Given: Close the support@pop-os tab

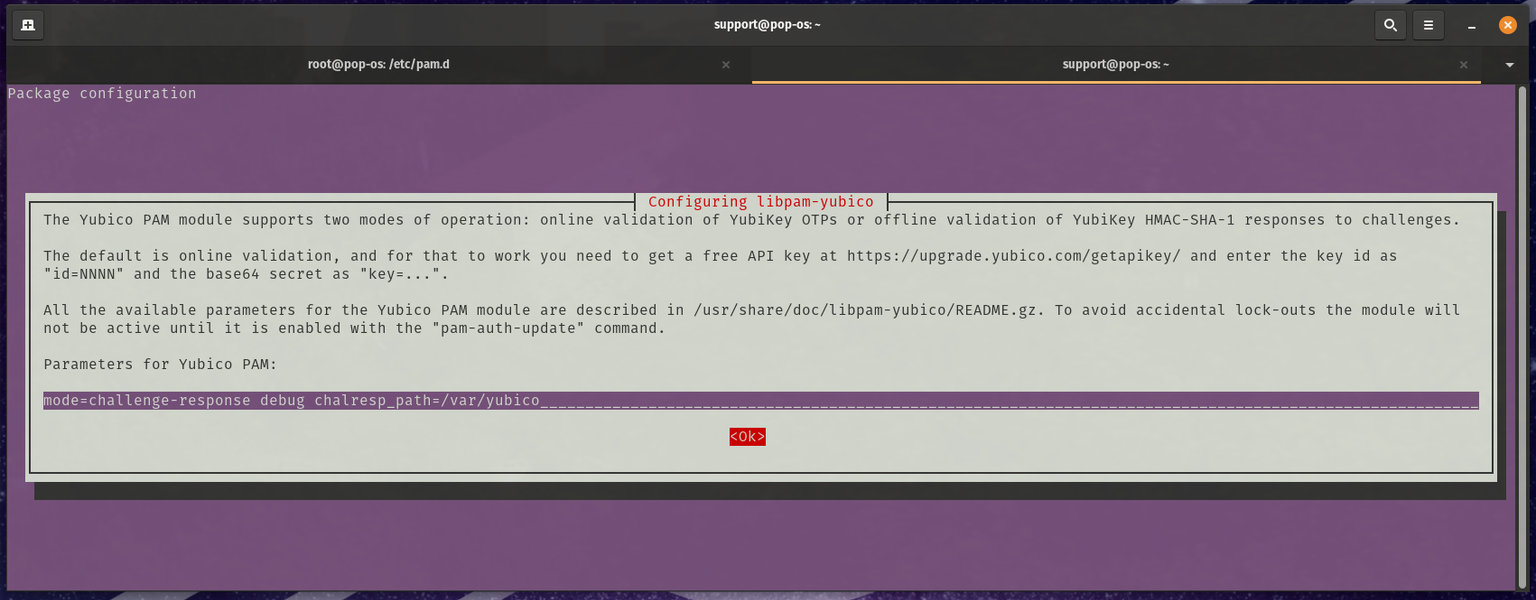Looking at the screenshot, I should [1464, 64].
